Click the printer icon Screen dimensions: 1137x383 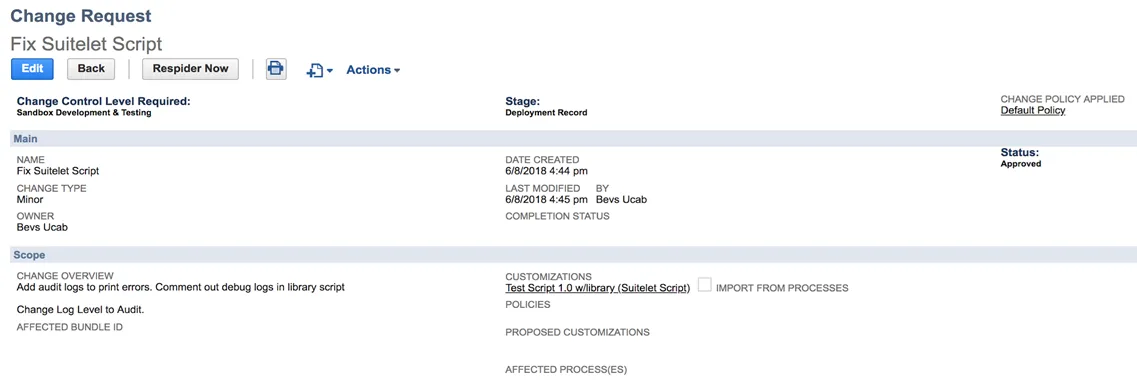pyautogui.click(x=276, y=69)
